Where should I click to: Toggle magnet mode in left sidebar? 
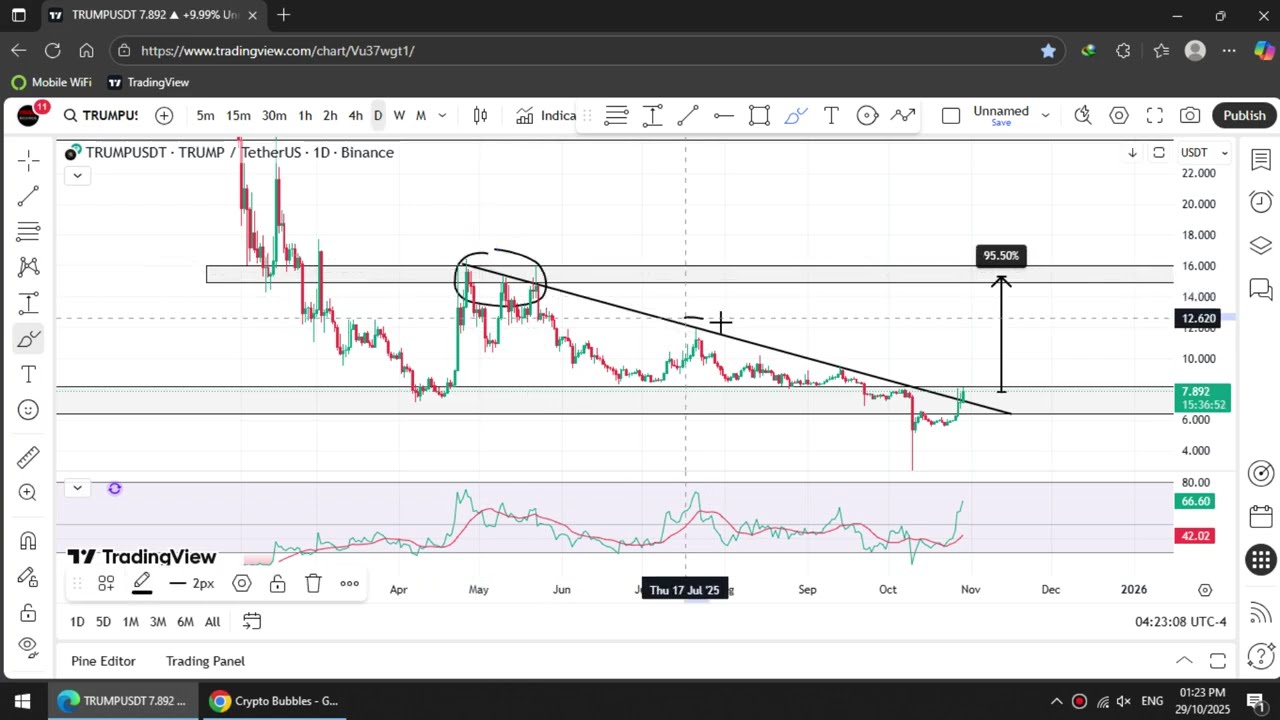28,541
